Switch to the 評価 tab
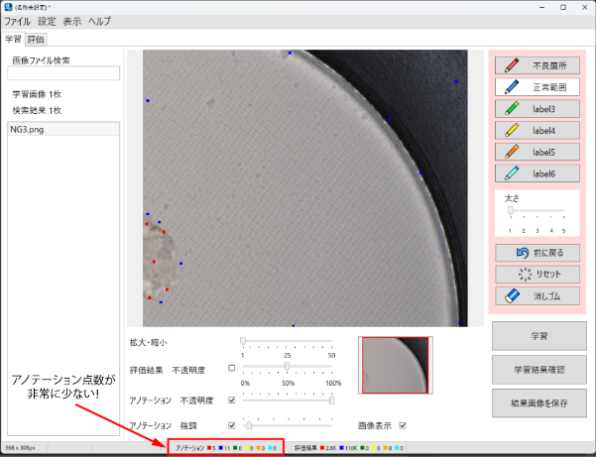Image resolution: width=596 pixels, height=457 pixels. 36,39
